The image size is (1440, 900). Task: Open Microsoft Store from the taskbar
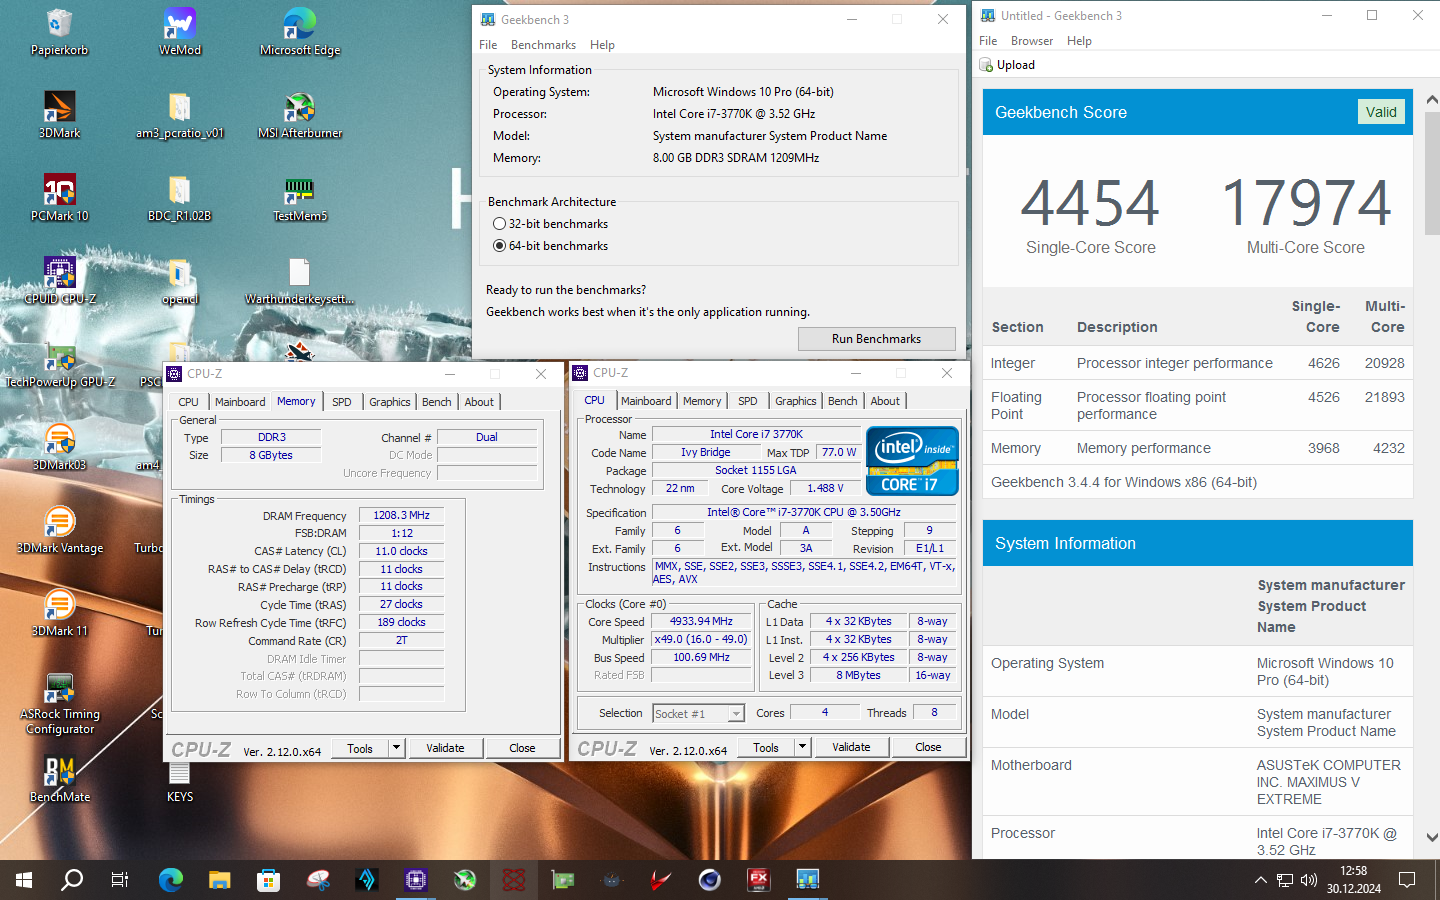tap(268, 880)
